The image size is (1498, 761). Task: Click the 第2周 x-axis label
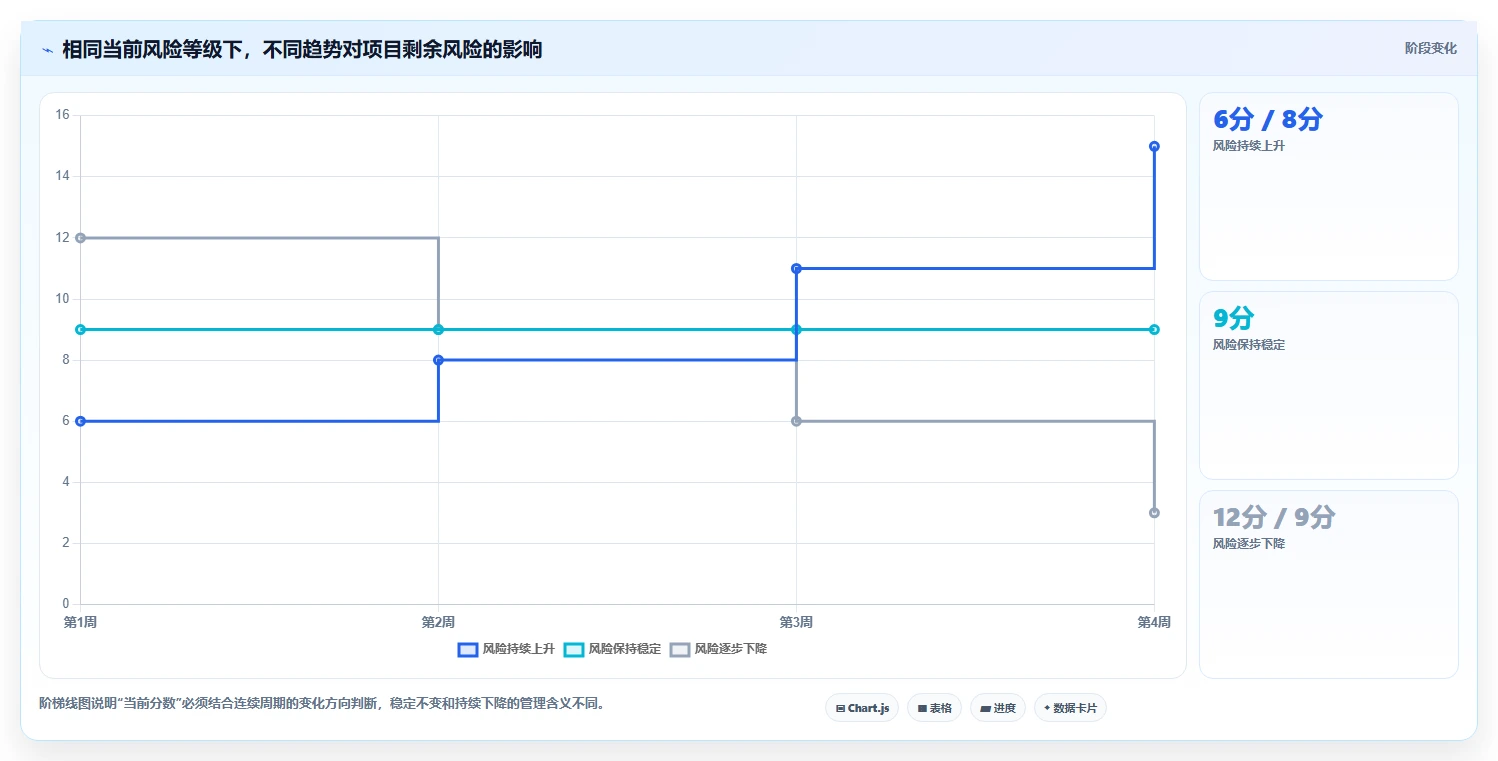tap(438, 623)
